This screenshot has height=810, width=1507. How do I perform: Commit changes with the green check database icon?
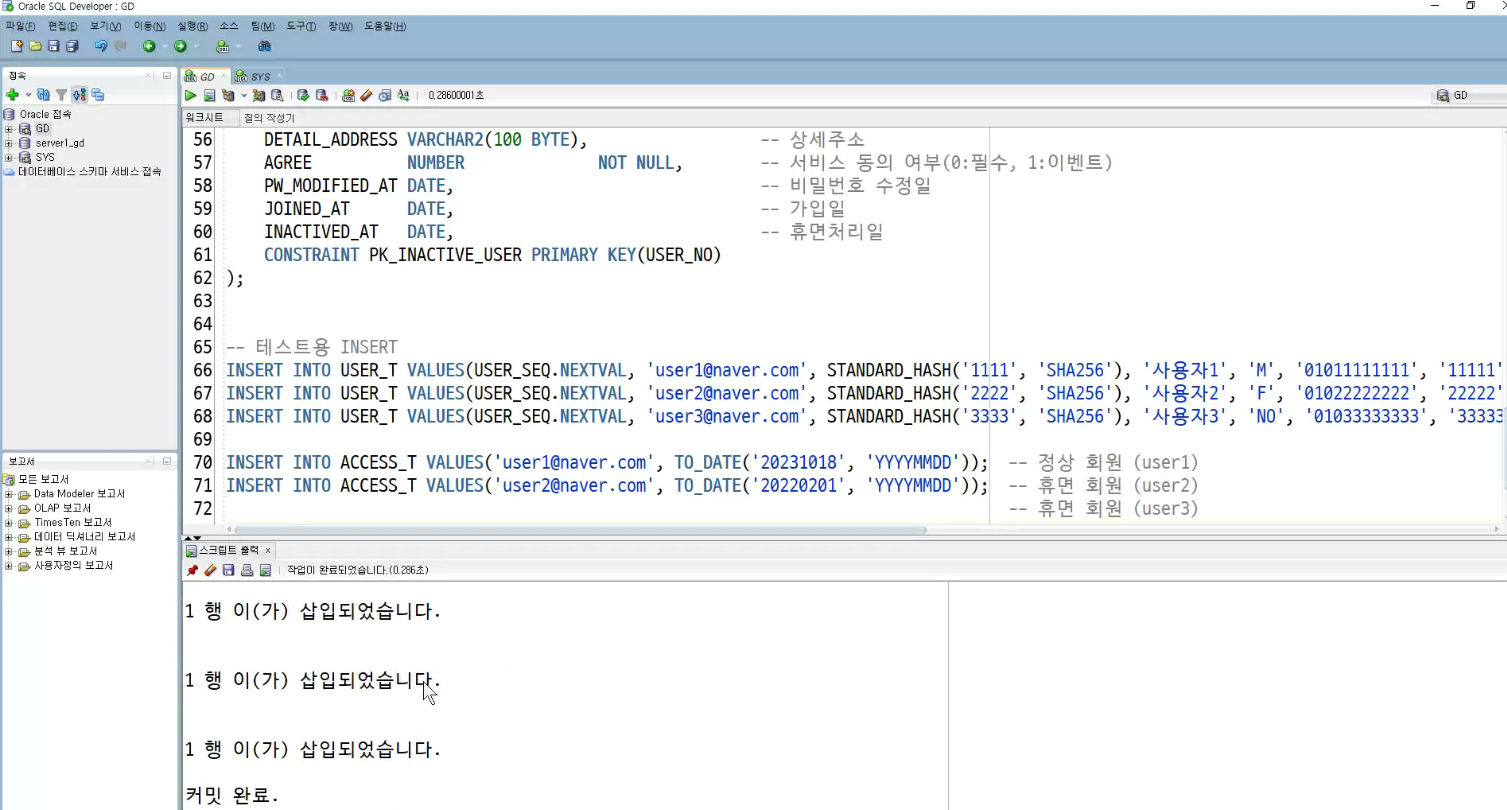click(302, 95)
